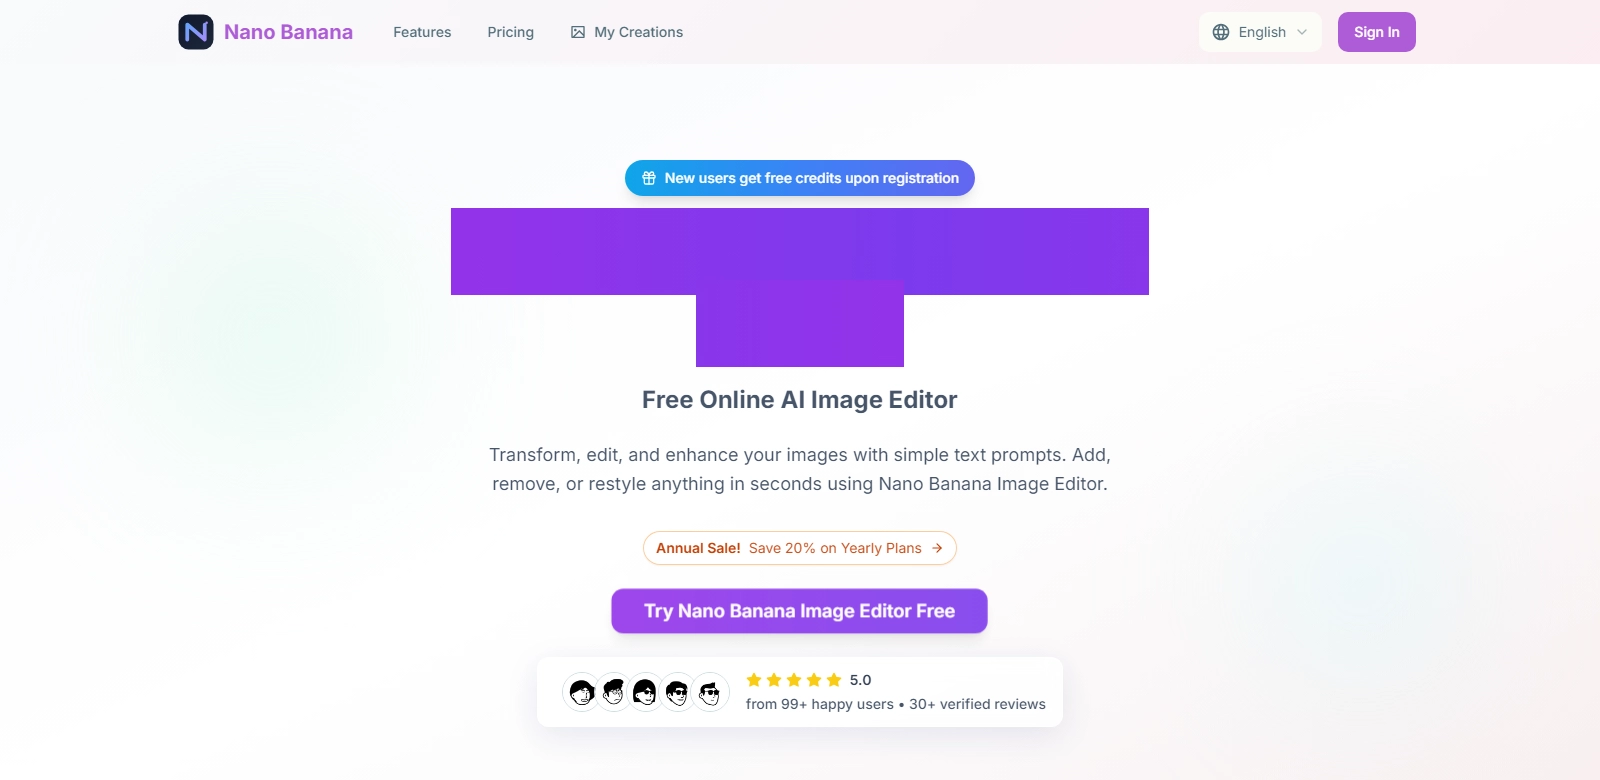
Task: Click Try Nano Banana Image Editor Free
Action: (x=800, y=611)
